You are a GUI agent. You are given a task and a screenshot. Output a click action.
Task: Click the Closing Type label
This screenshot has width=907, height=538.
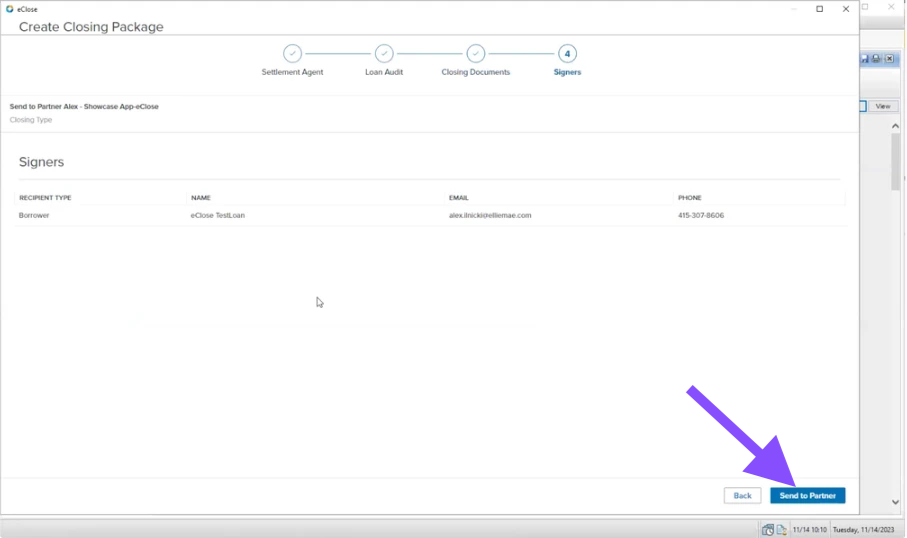pyautogui.click(x=31, y=120)
